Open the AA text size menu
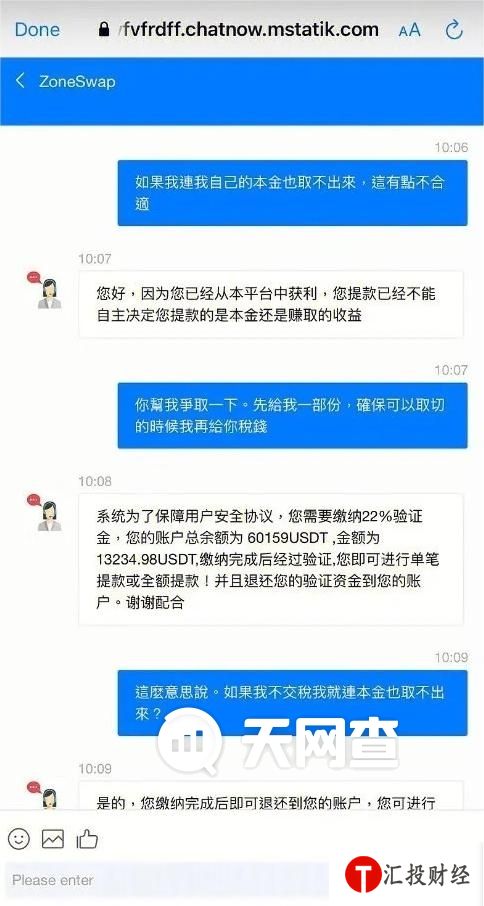The height and width of the screenshot is (906, 484). [x=409, y=30]
